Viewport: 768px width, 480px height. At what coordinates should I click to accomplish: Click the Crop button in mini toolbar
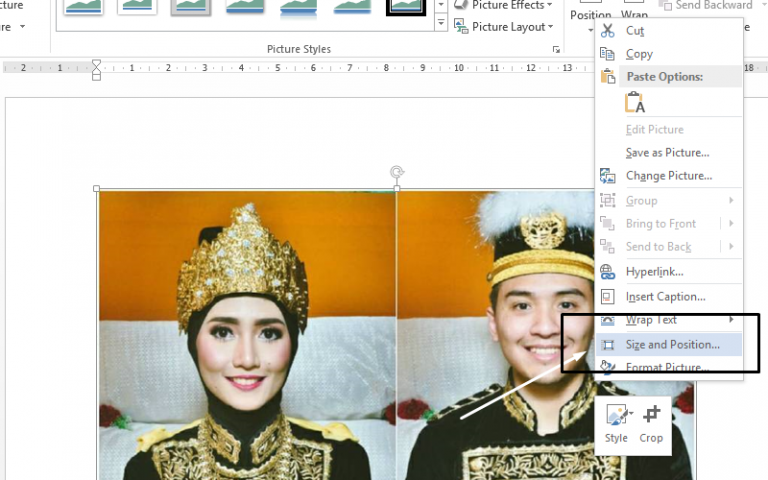[651, 424]
